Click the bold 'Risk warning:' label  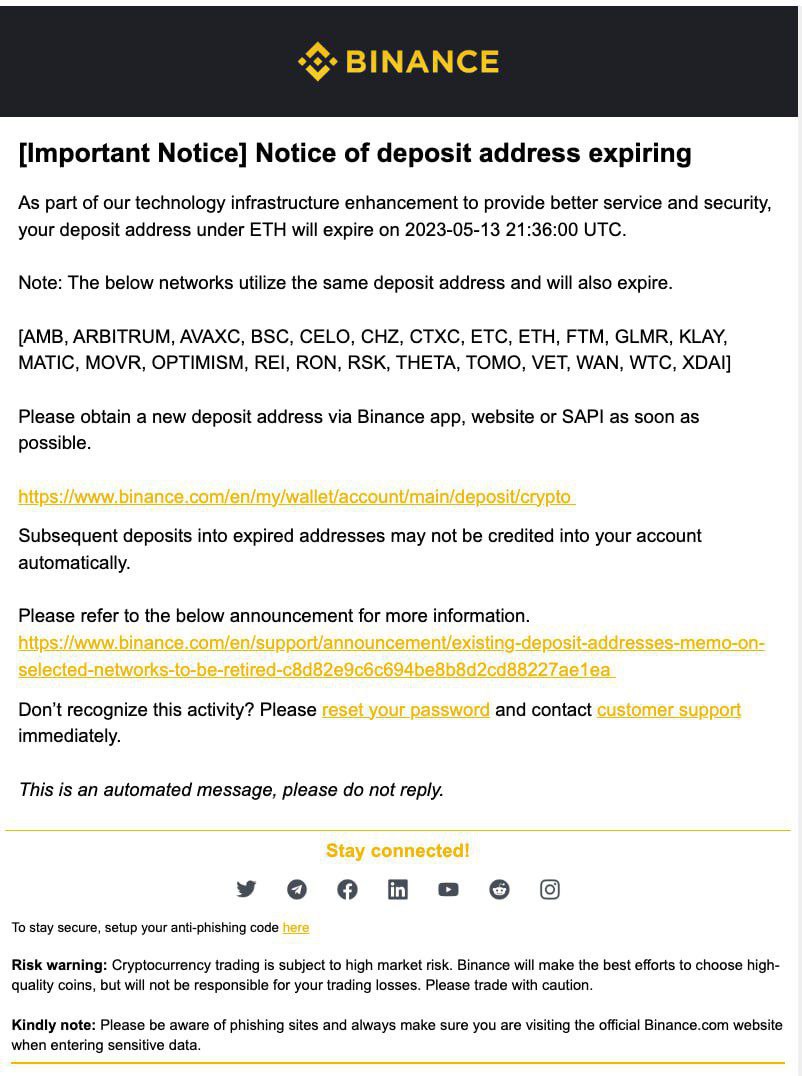[59, 965]
